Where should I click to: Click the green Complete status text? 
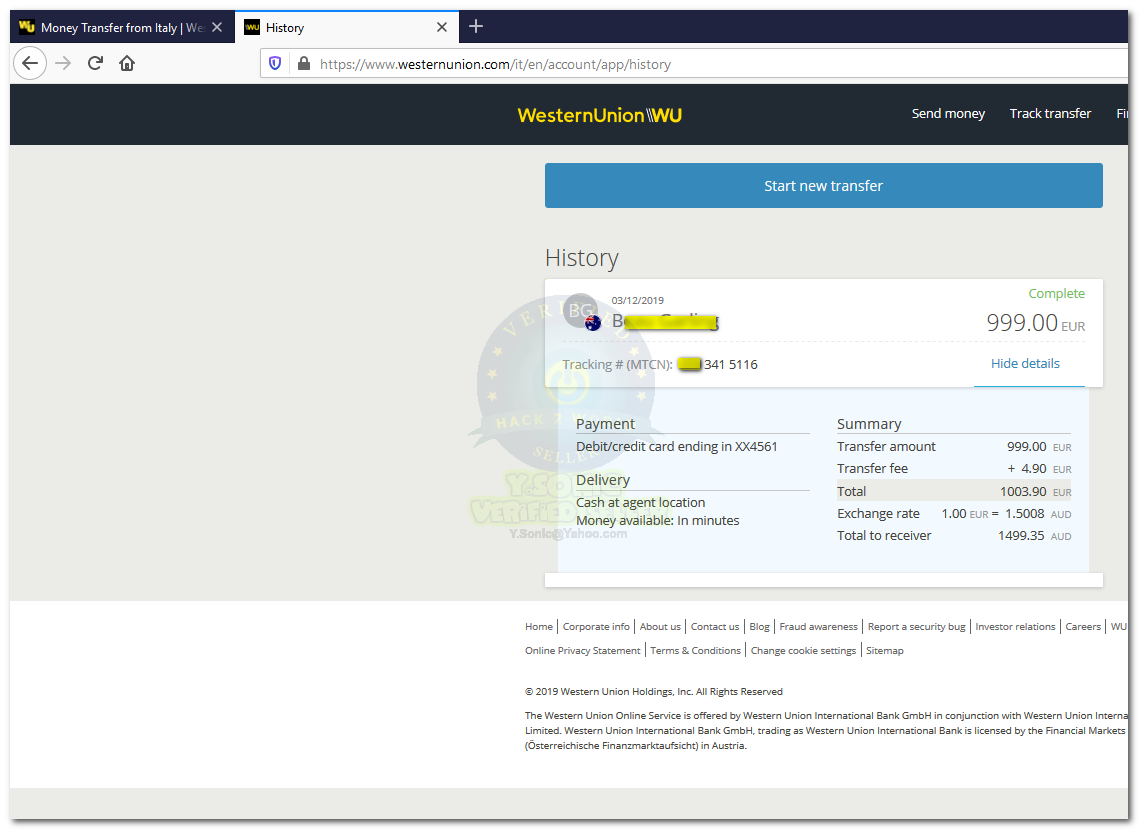click(1056, 293)
